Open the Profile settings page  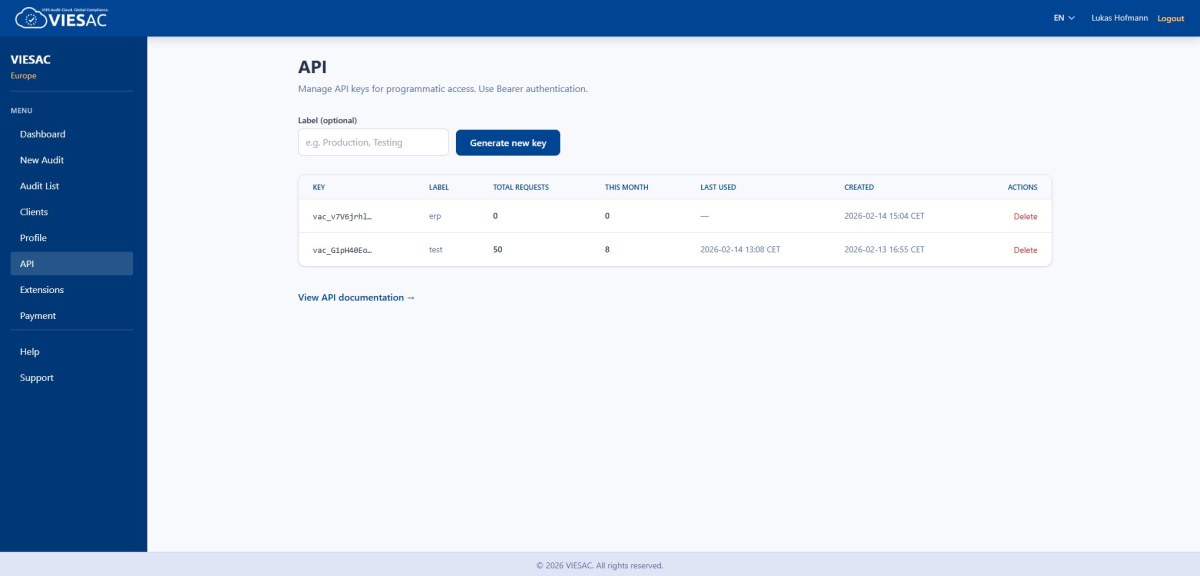(x=31, y=237)
